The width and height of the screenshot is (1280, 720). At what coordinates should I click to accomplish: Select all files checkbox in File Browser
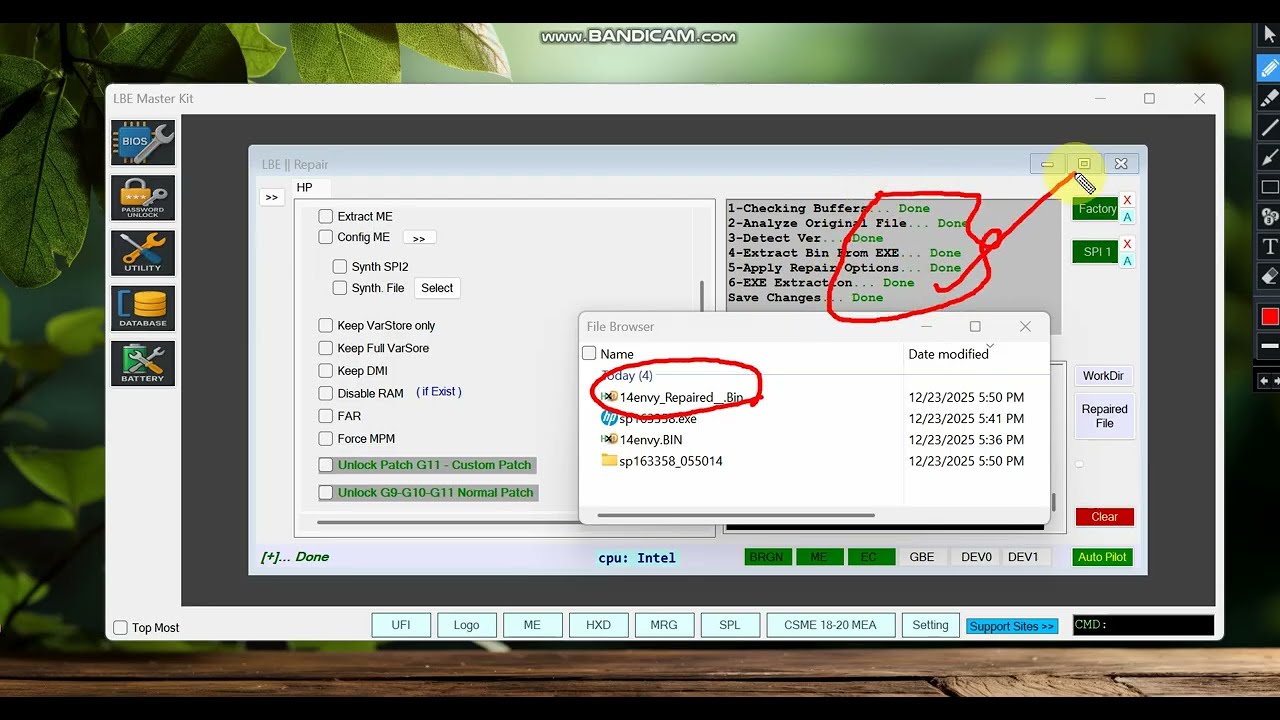pyautogui.click(x=589, y=353)
